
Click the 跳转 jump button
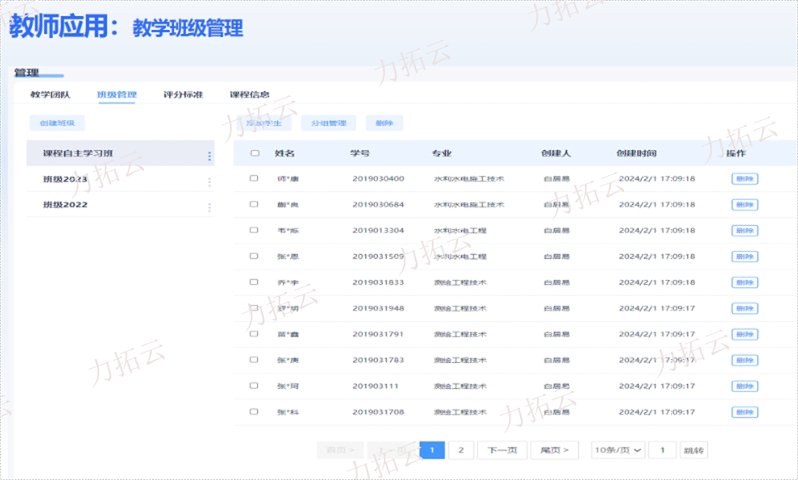694,450
